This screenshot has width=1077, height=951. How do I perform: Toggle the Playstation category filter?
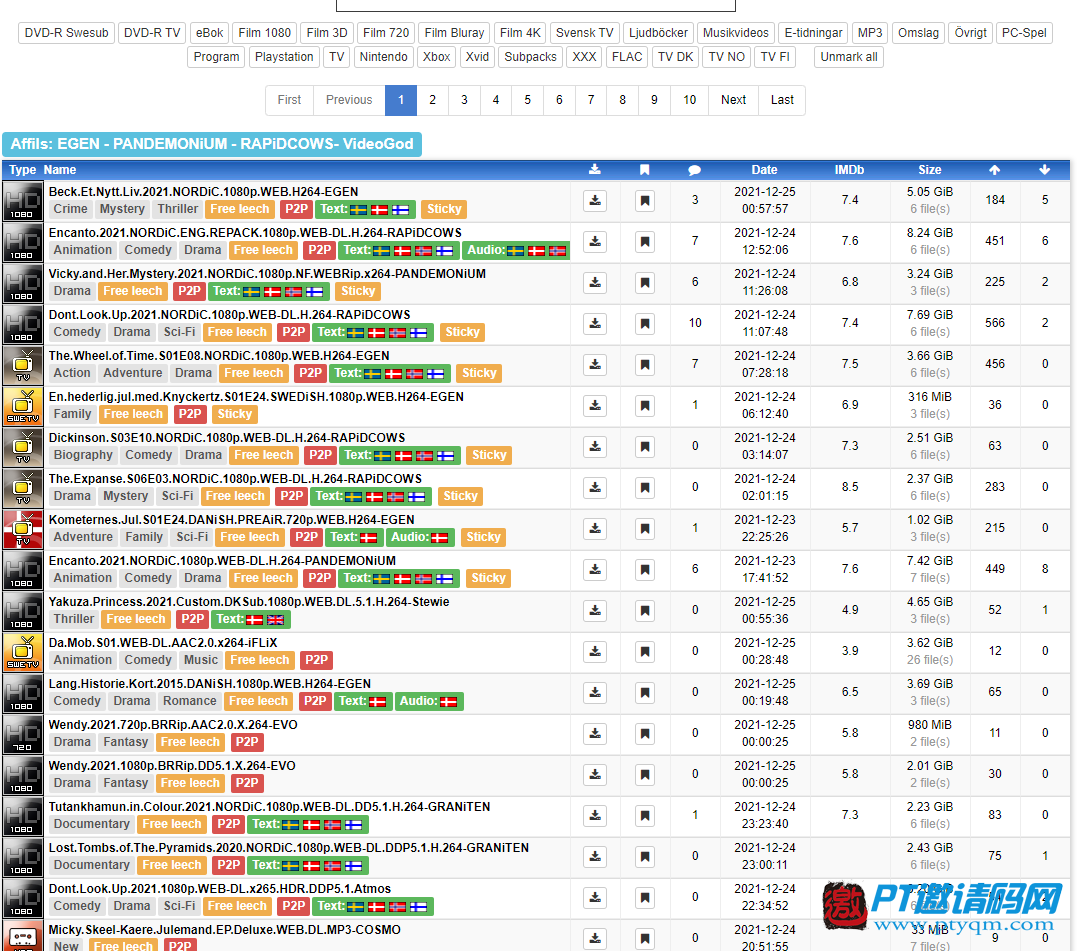point(284,57)
